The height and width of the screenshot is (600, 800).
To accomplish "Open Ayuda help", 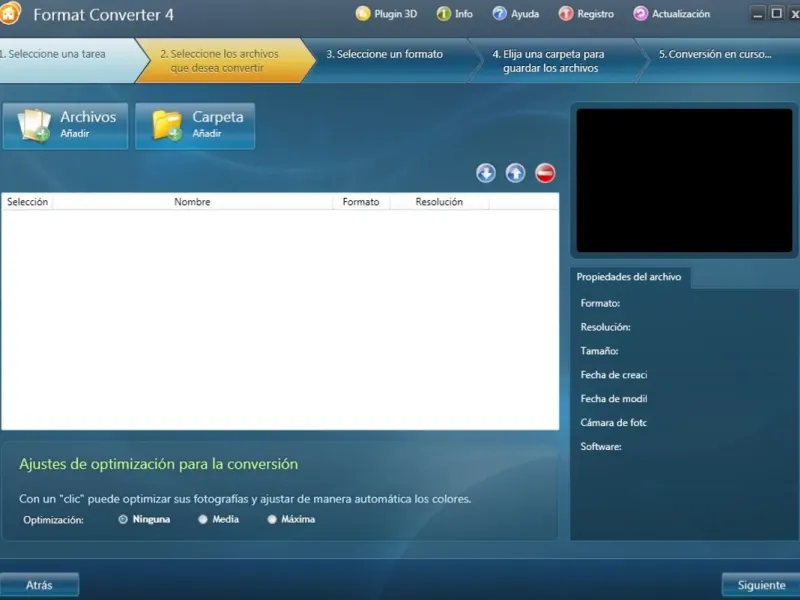I will [x=515, y=14].
